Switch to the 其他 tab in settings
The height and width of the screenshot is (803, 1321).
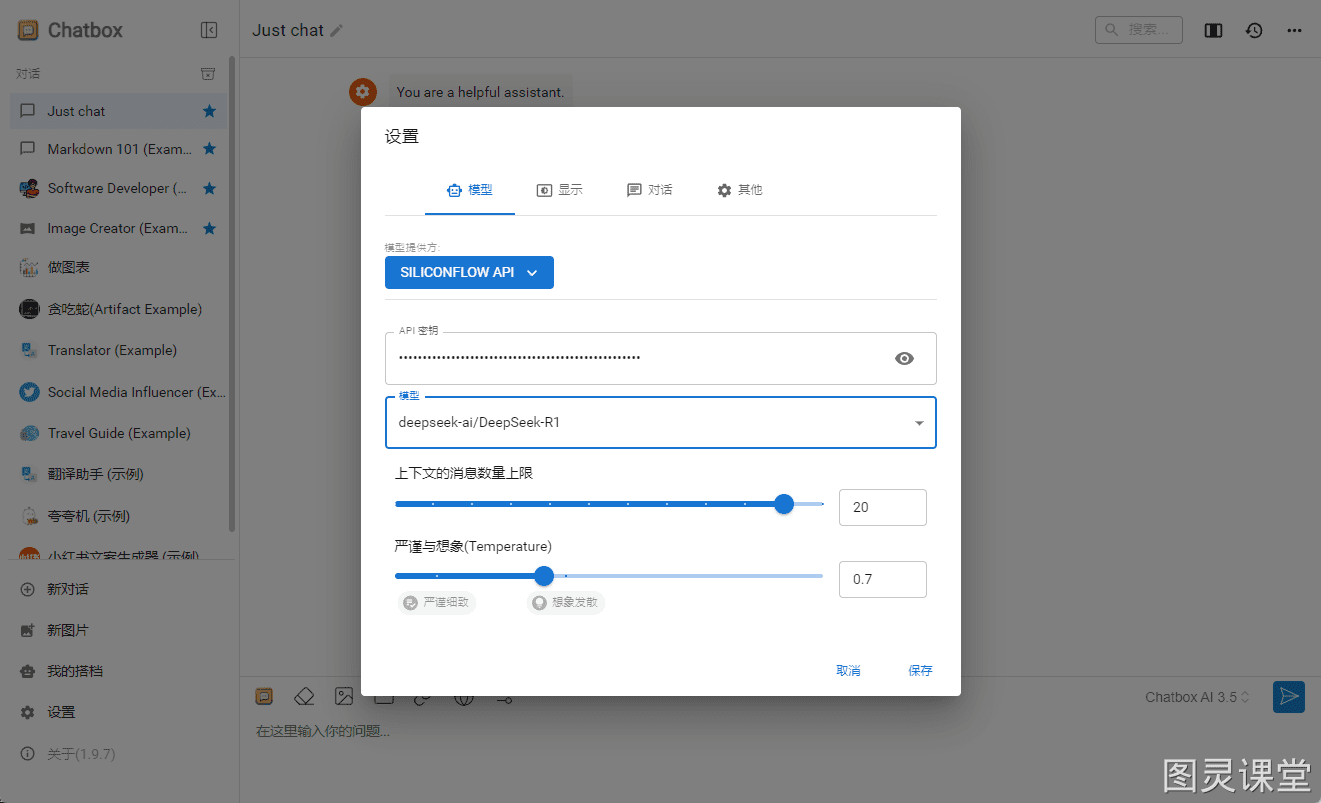[740, 190]
